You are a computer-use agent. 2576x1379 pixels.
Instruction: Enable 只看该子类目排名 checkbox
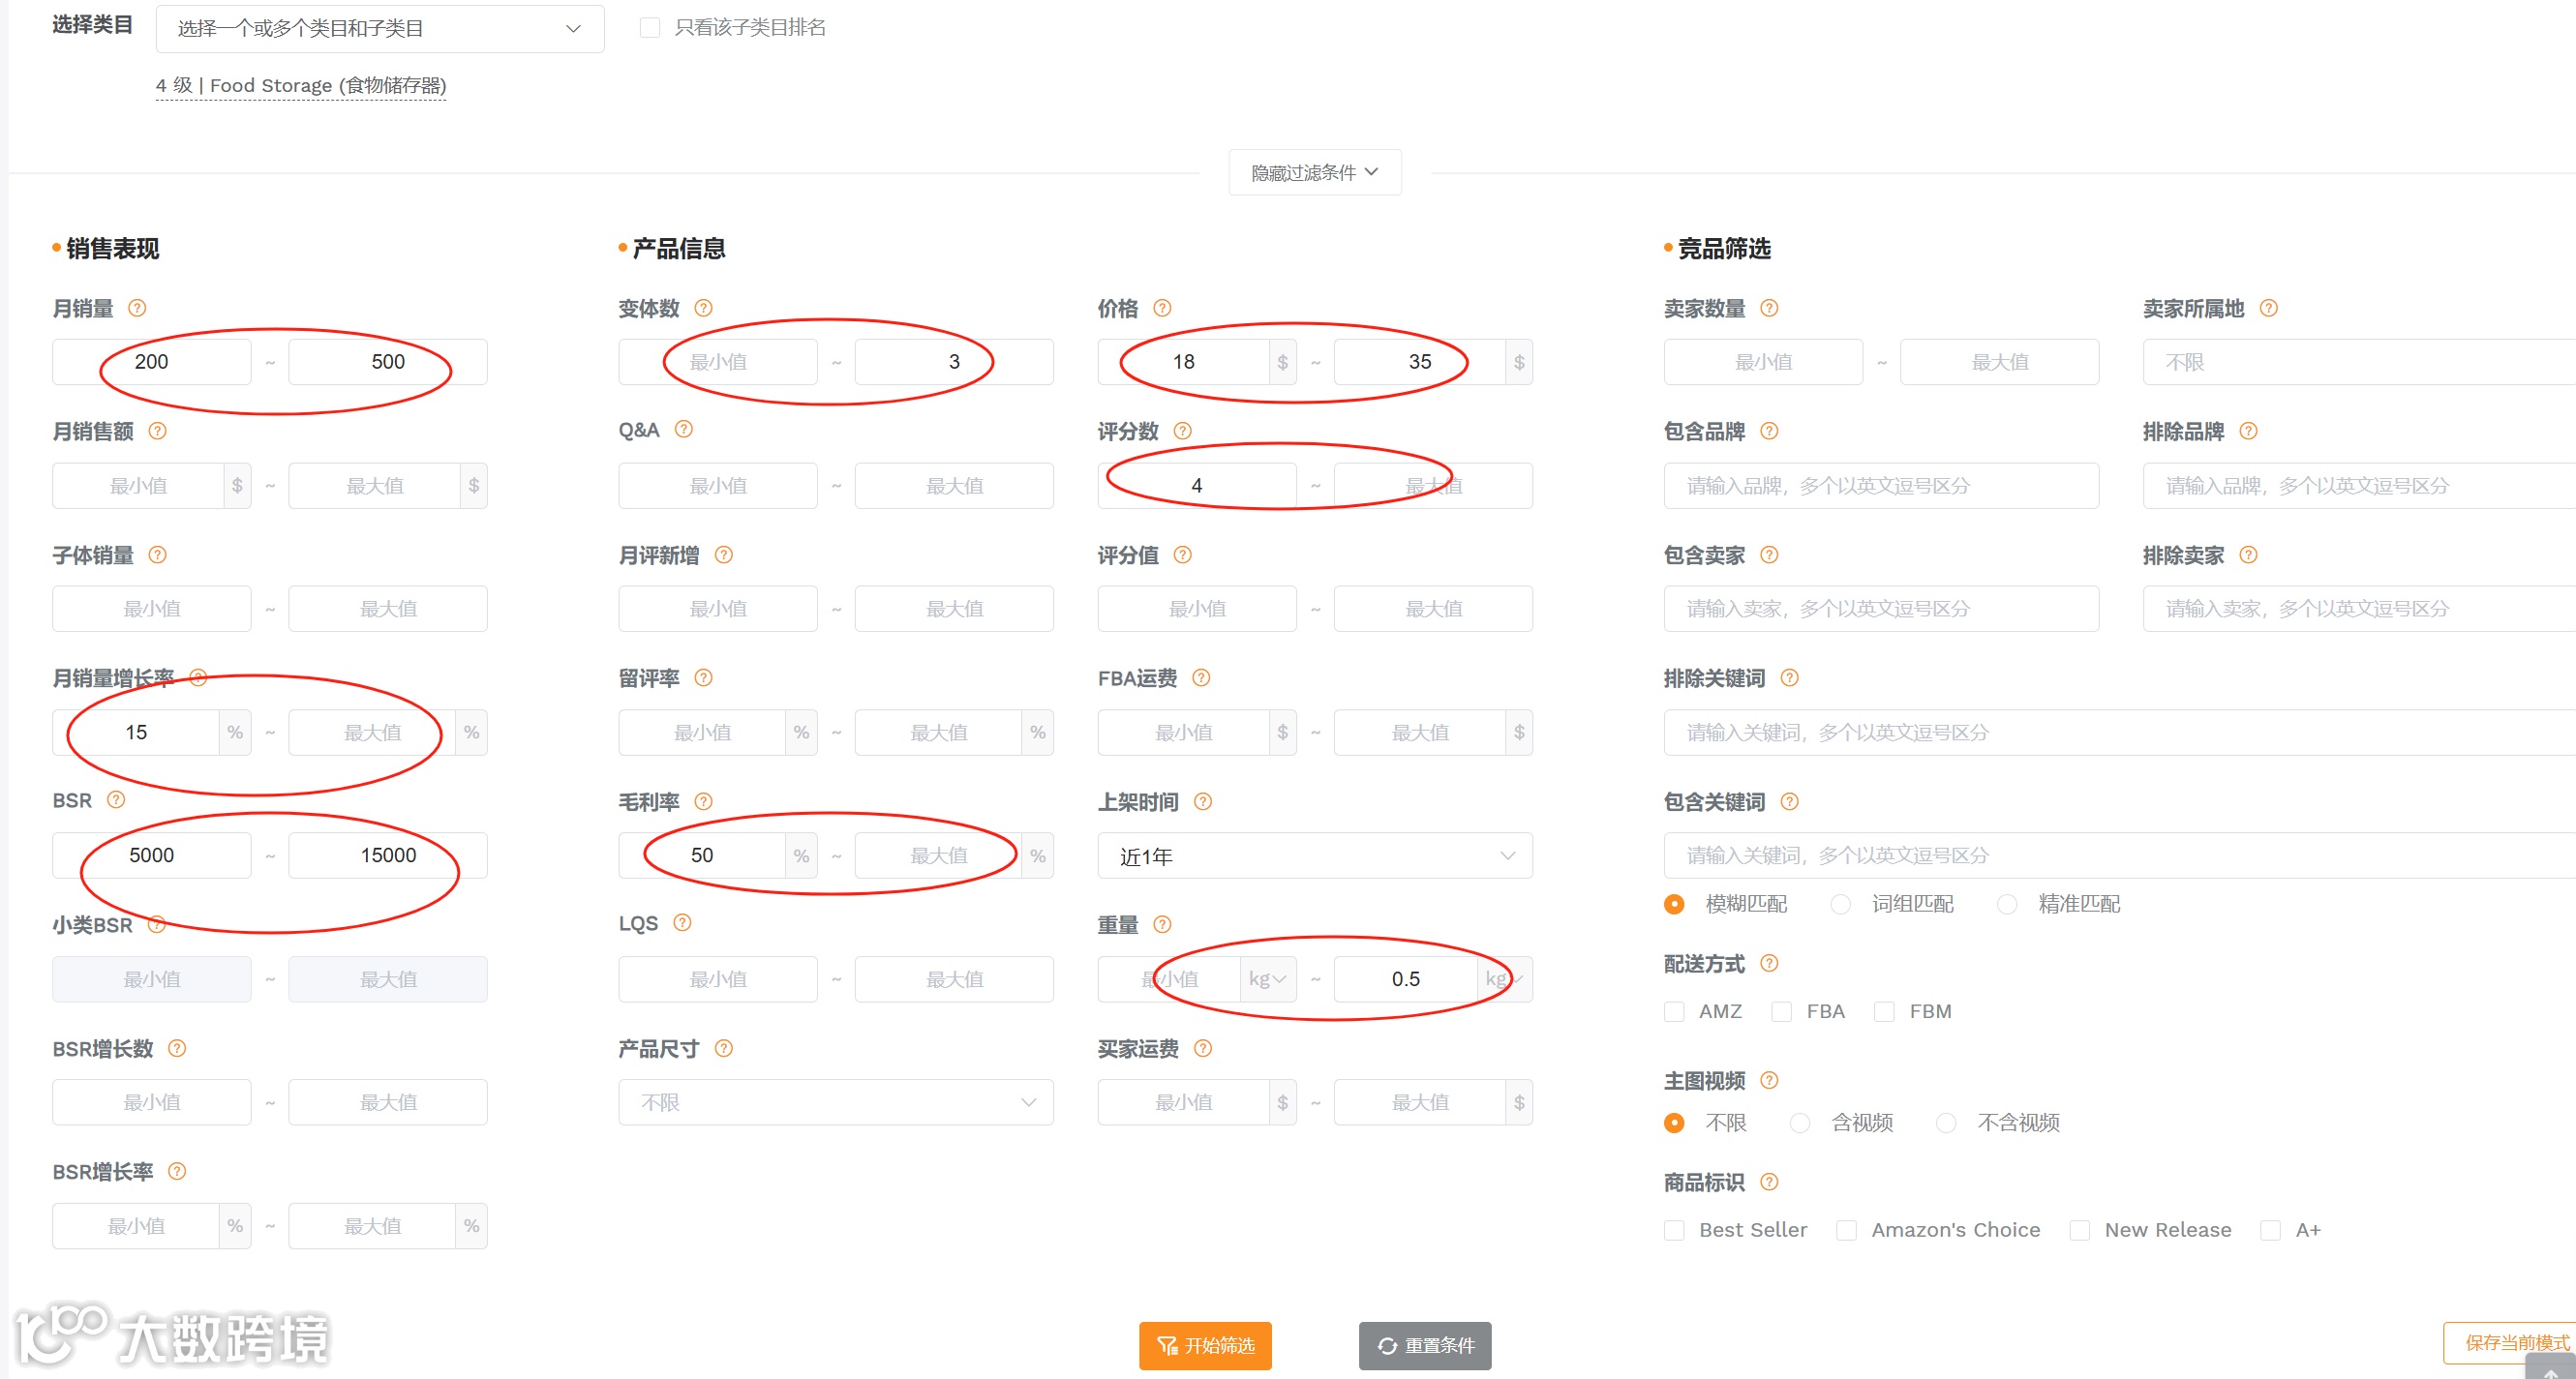coord(650,28)
